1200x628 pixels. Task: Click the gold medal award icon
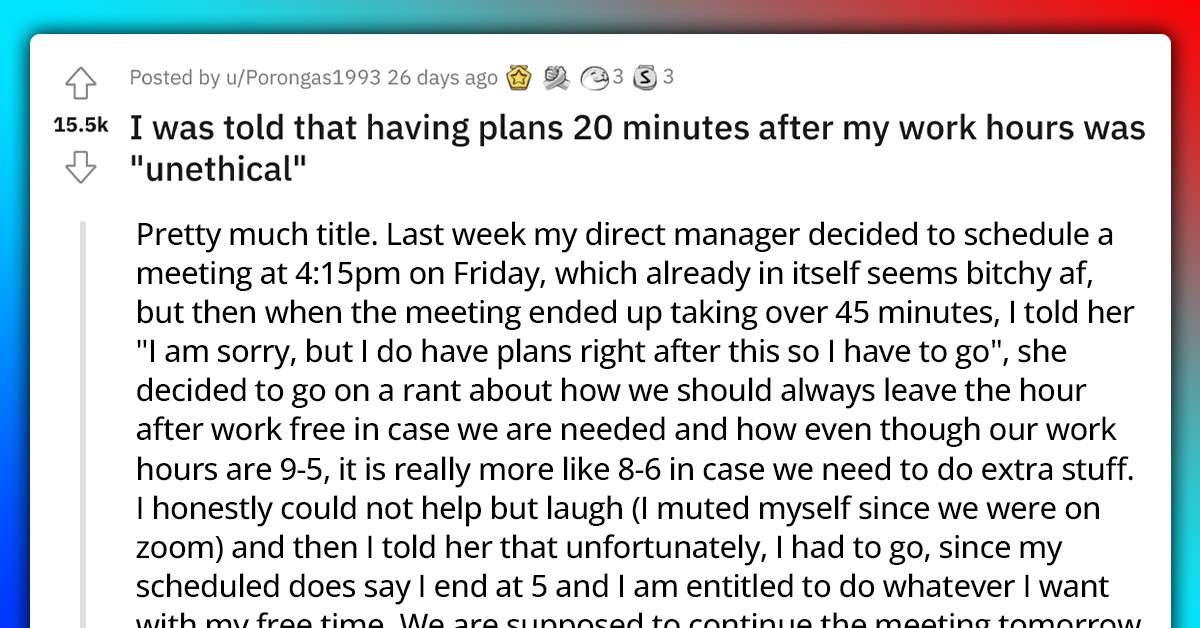pyautogui.click(x=518, y=77)
